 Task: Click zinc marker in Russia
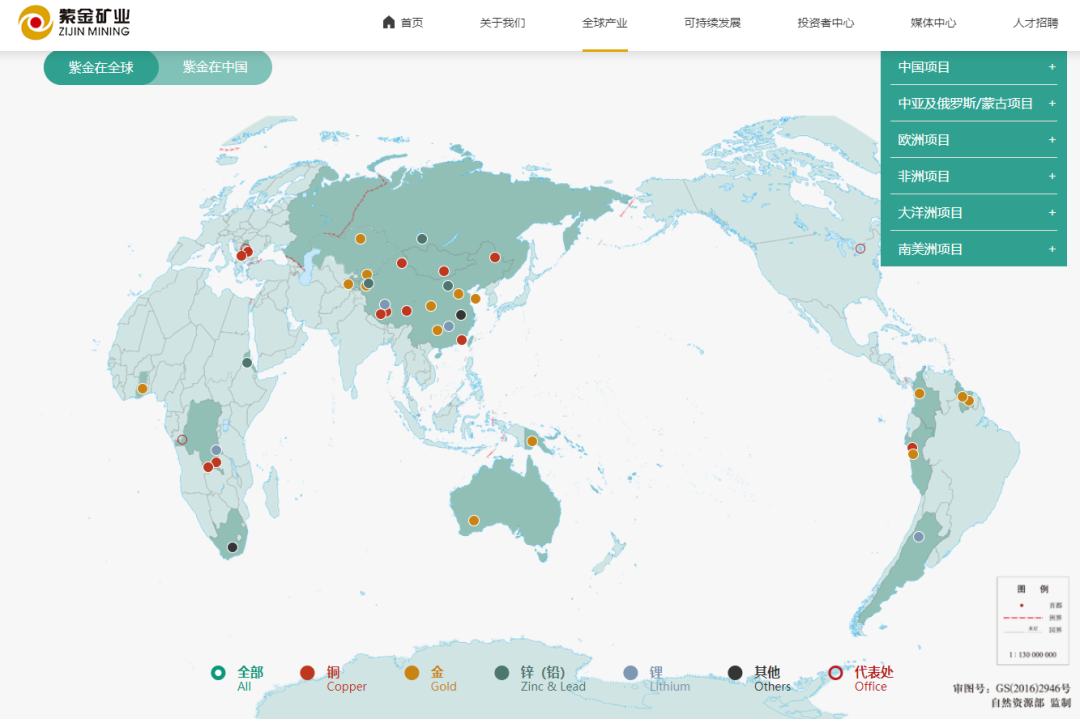[x=422, y=239]
